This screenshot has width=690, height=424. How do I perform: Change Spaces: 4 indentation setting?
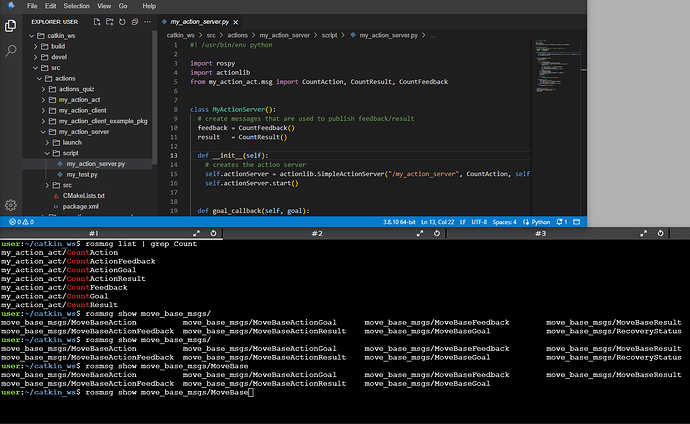tap(504, 222)
